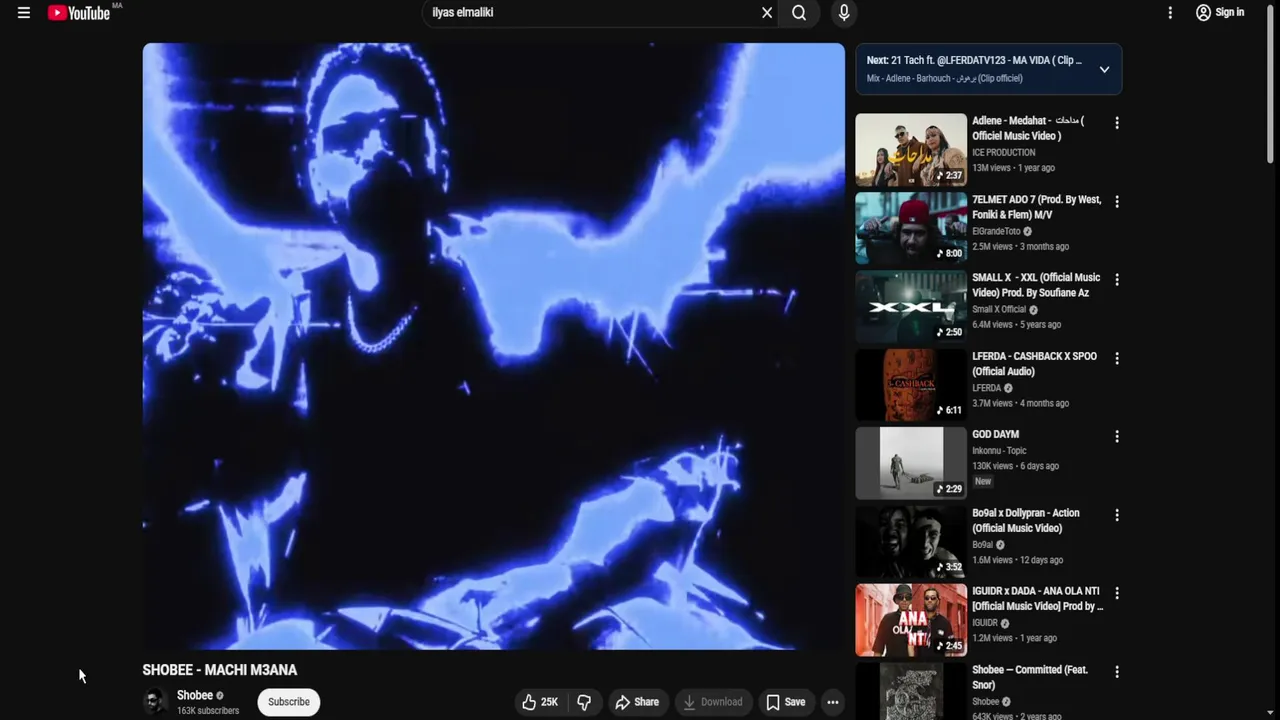Open 'IGUIDR x DADA - ANA OLA NTI' title
This screenshot has height=720, width=1280.
pyautogui.click(x=1038, y=599)
